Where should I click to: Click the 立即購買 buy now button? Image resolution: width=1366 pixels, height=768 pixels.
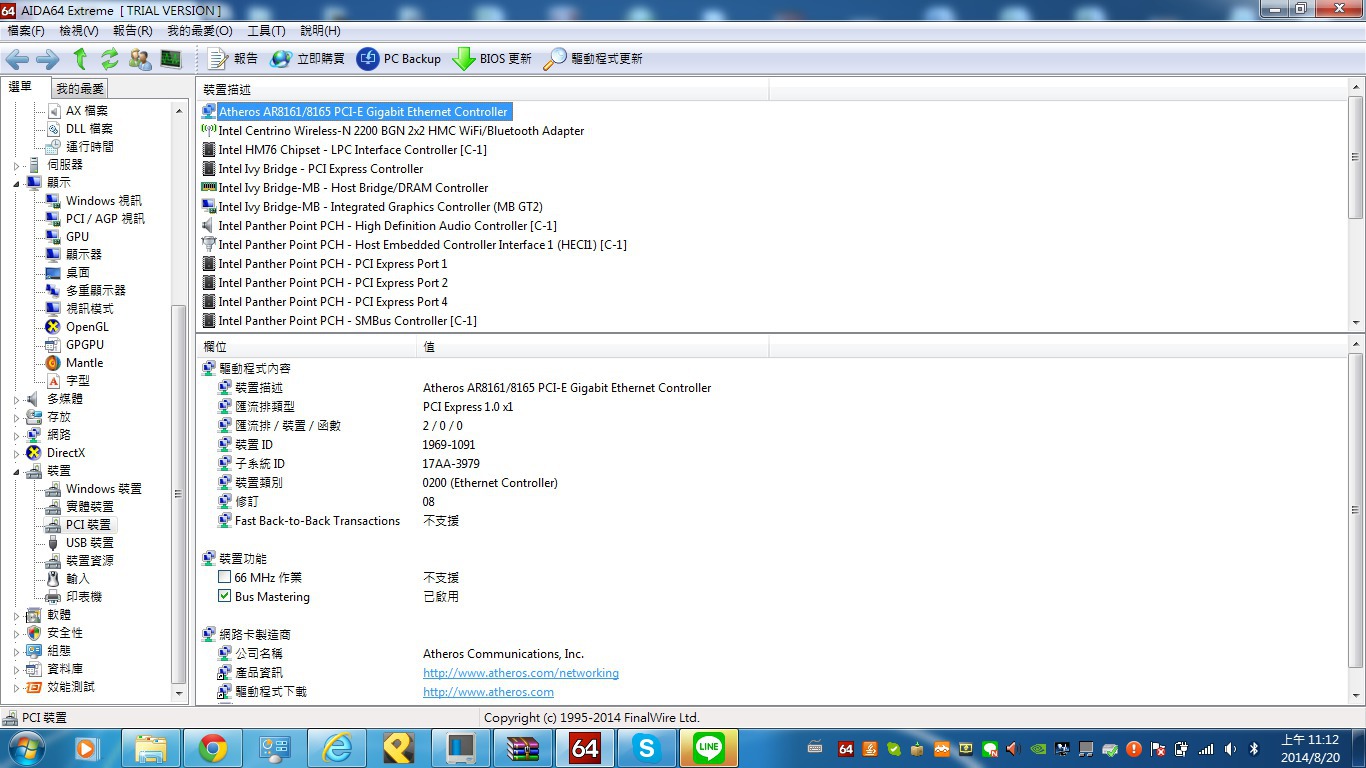308,59
